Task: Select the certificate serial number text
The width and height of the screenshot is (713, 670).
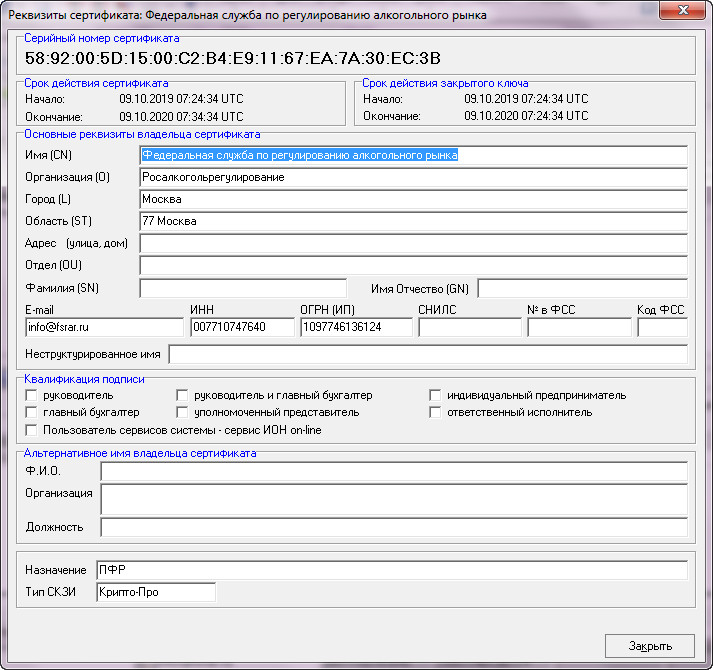Action: click(x=232, y=58)
